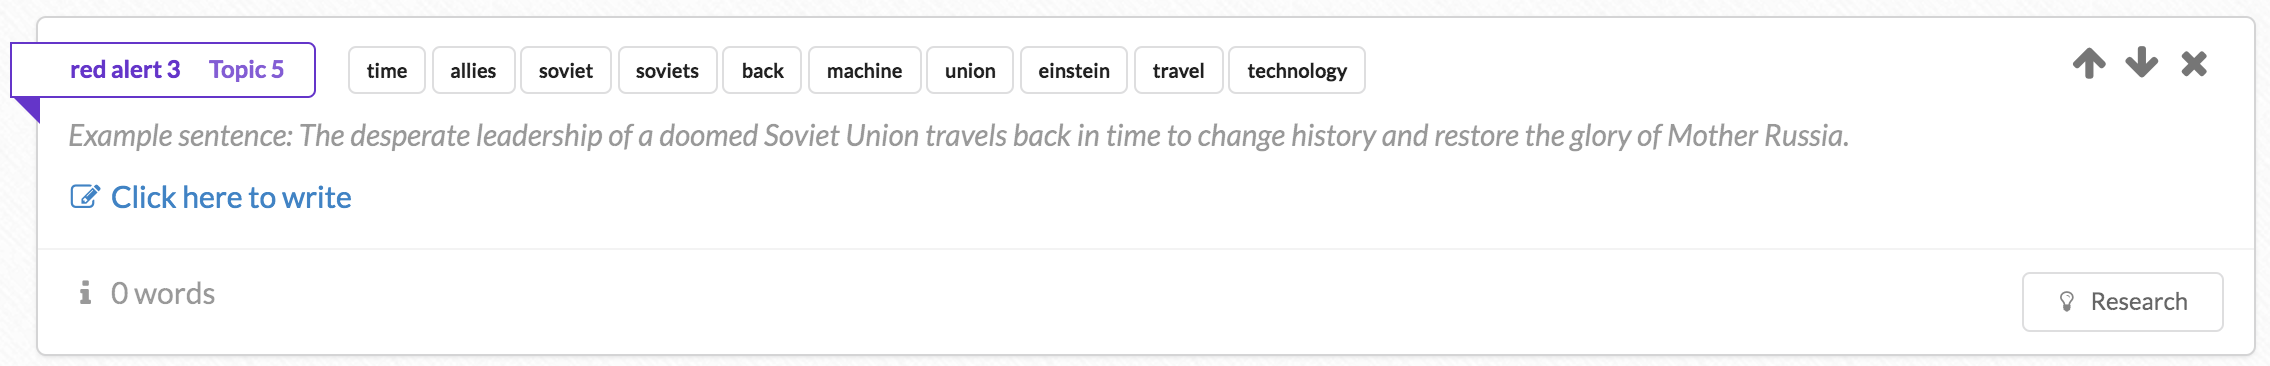Viewport: 2270px width, 366px height.
Task: Move topic card down with arrow
Action: point(2141,63)
